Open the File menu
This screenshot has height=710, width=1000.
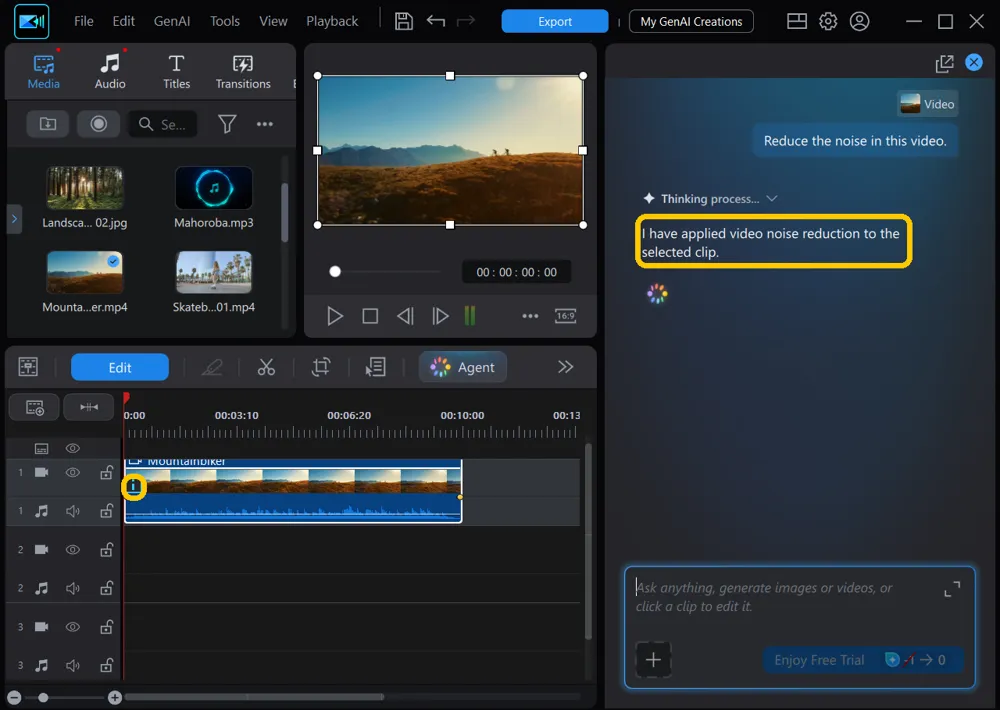click(x=84, y=21)
